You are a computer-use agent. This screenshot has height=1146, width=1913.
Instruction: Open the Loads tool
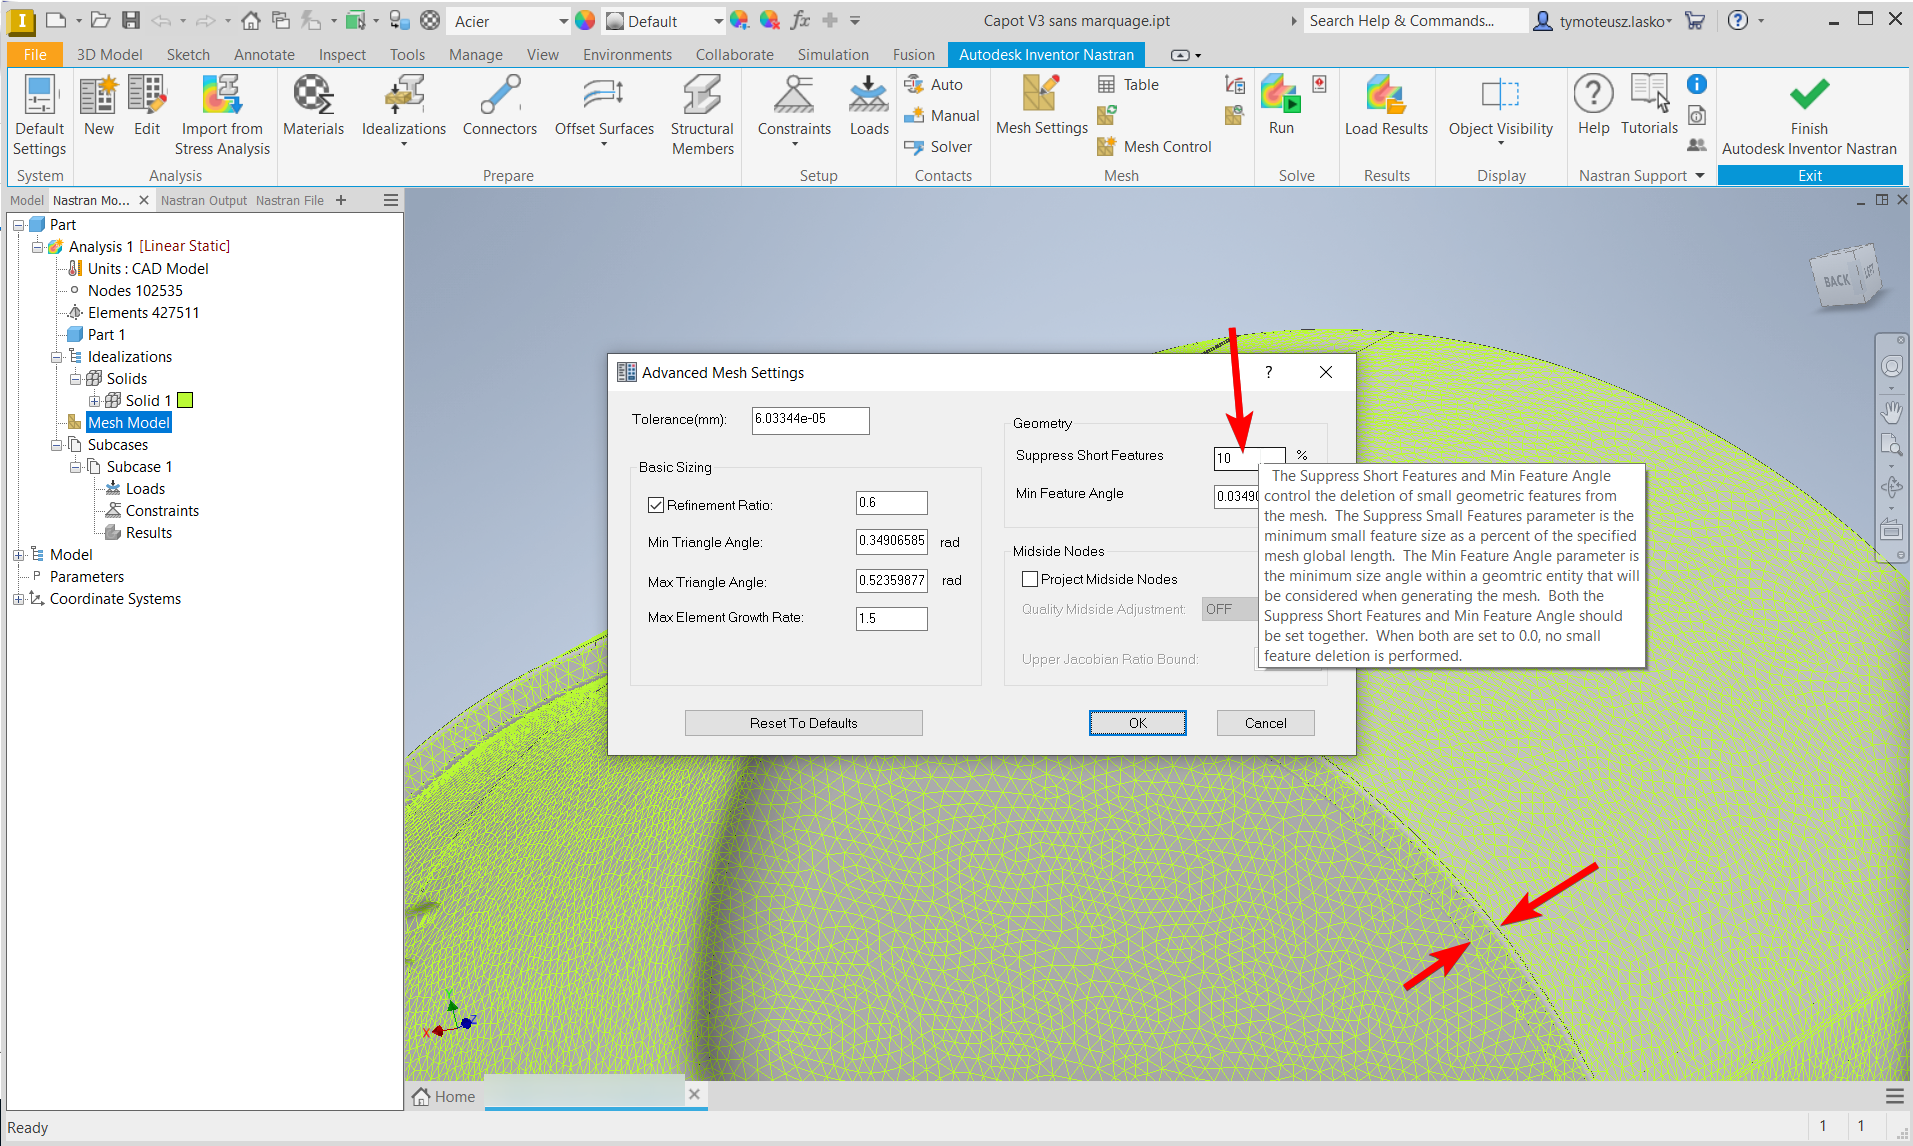point(869,106)
